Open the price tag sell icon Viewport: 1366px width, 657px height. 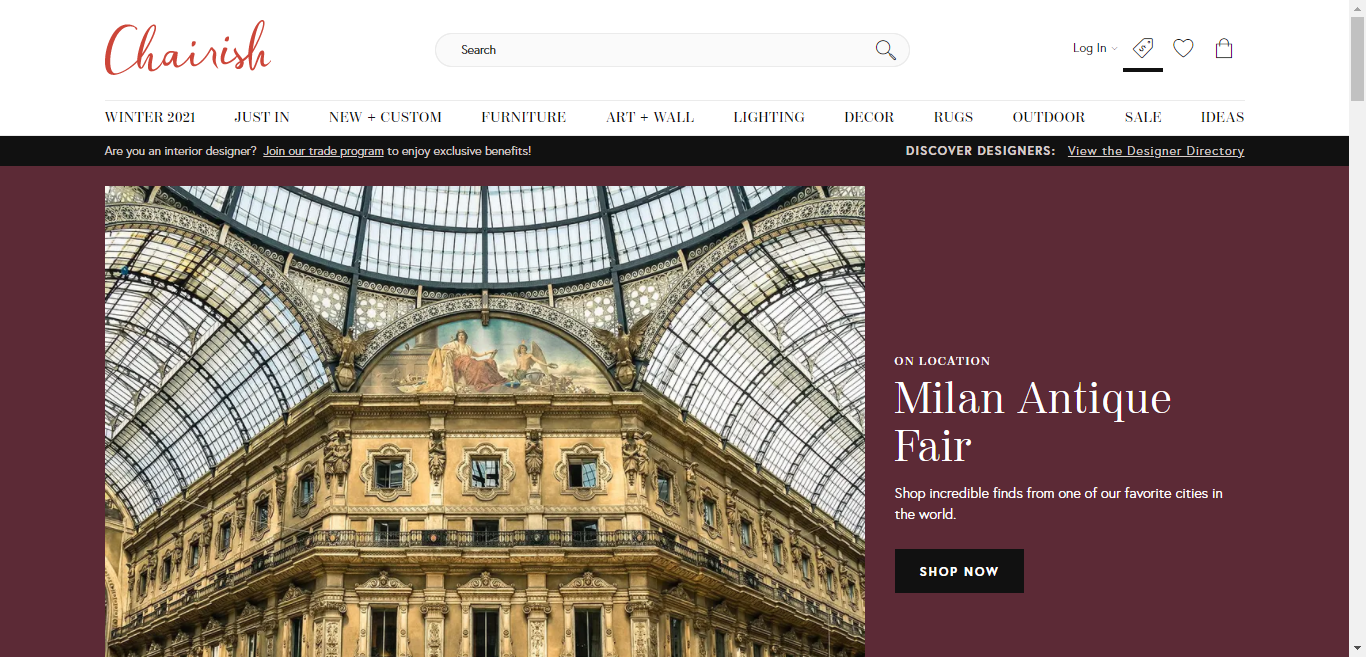click(1142, 48)
